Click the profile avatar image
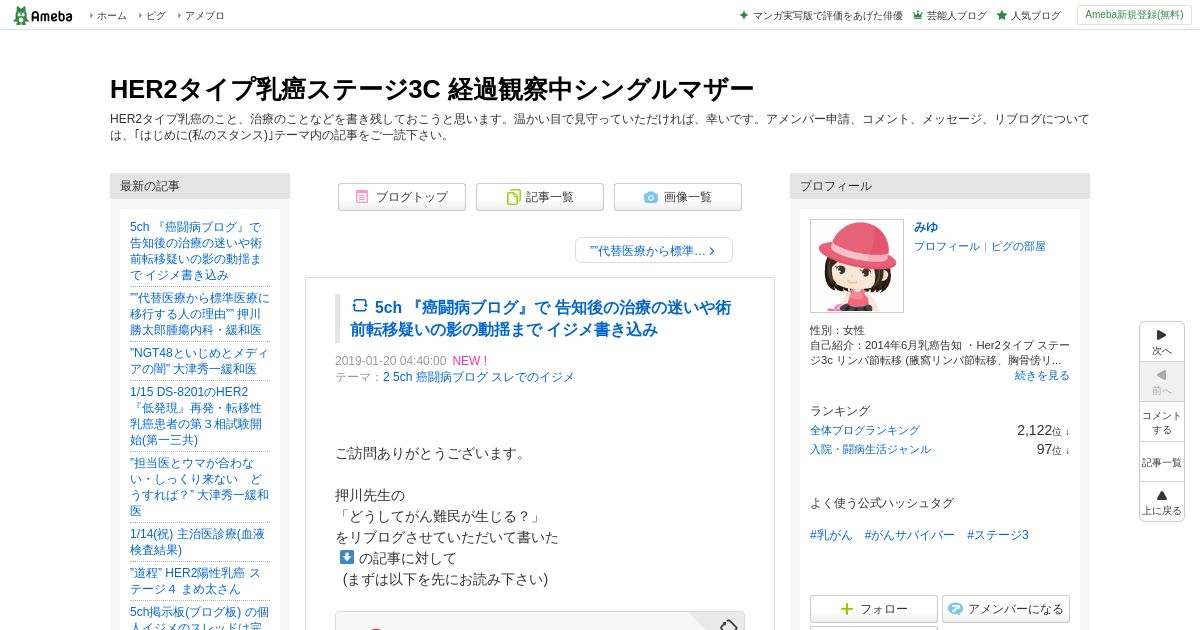Screen dimensions: 1200x630 coord(857,266)
